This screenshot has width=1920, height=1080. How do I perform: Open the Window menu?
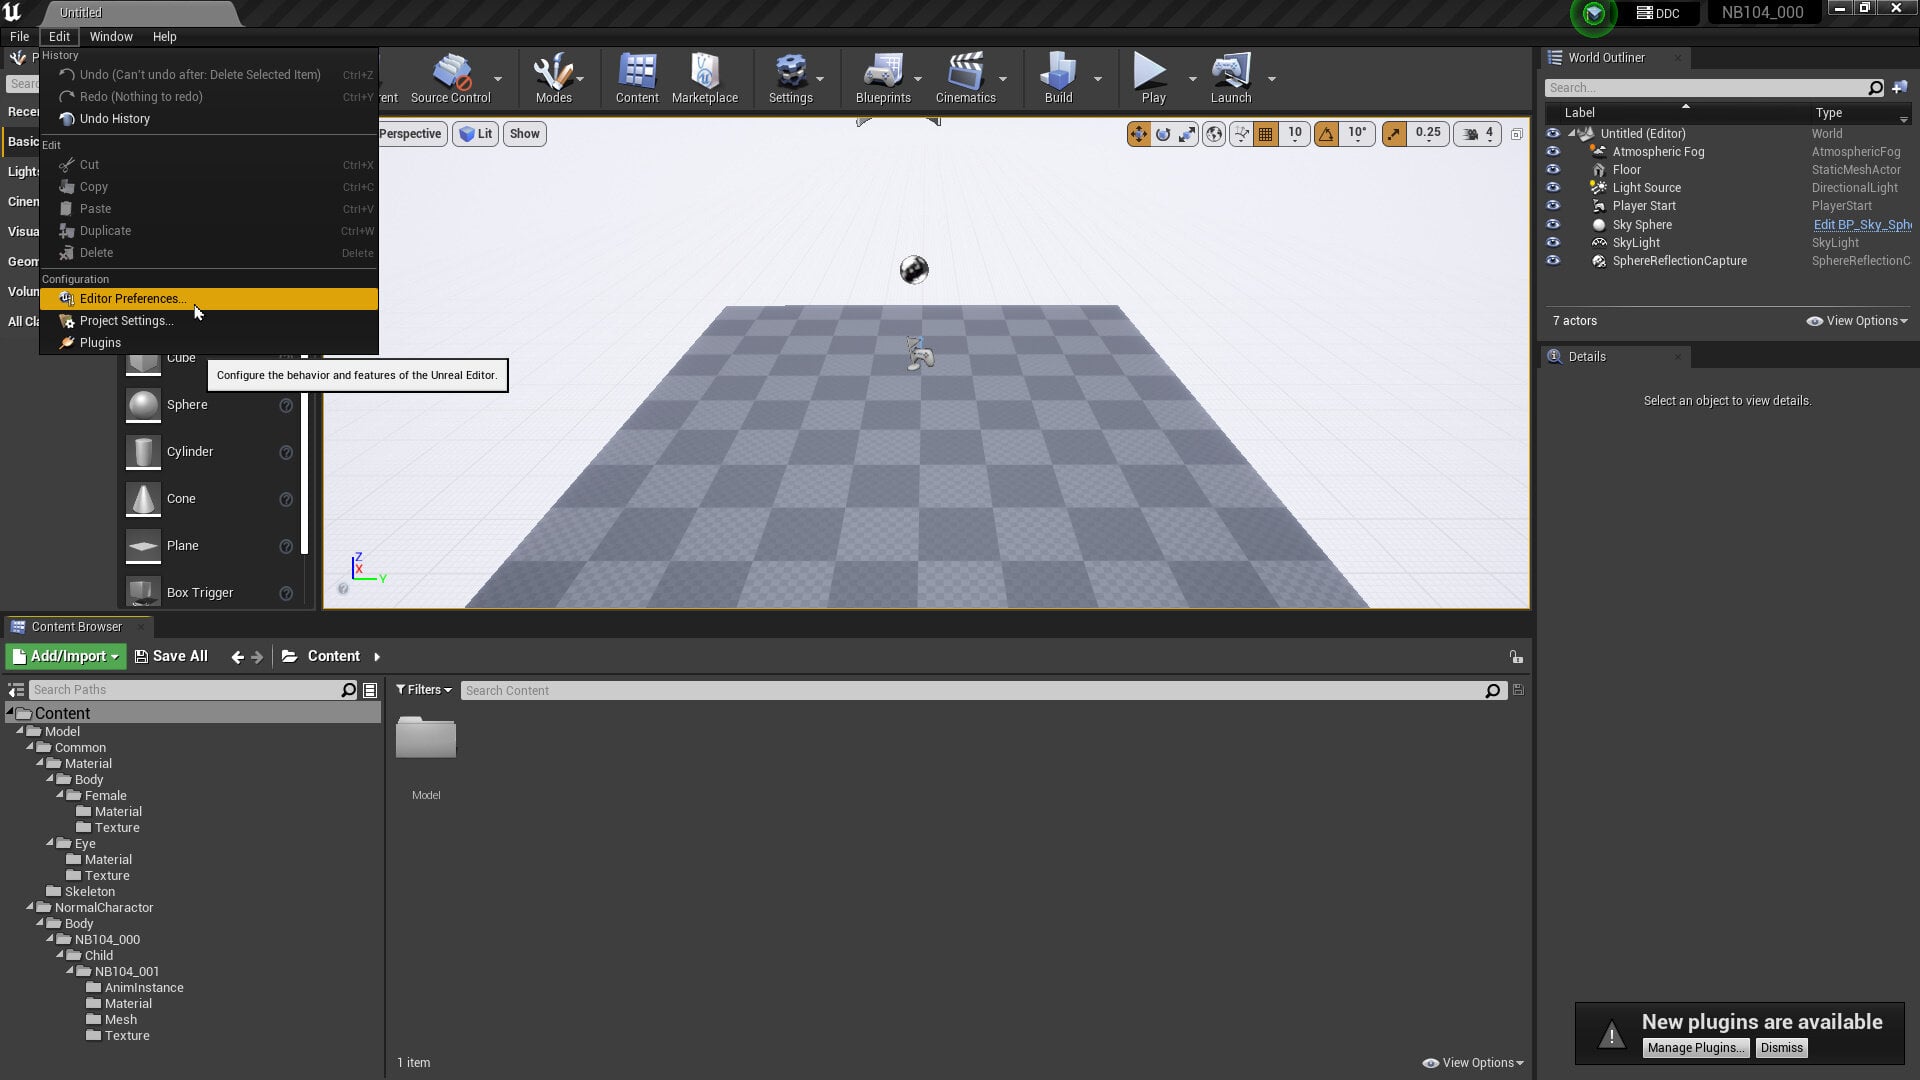coord(111,37)
